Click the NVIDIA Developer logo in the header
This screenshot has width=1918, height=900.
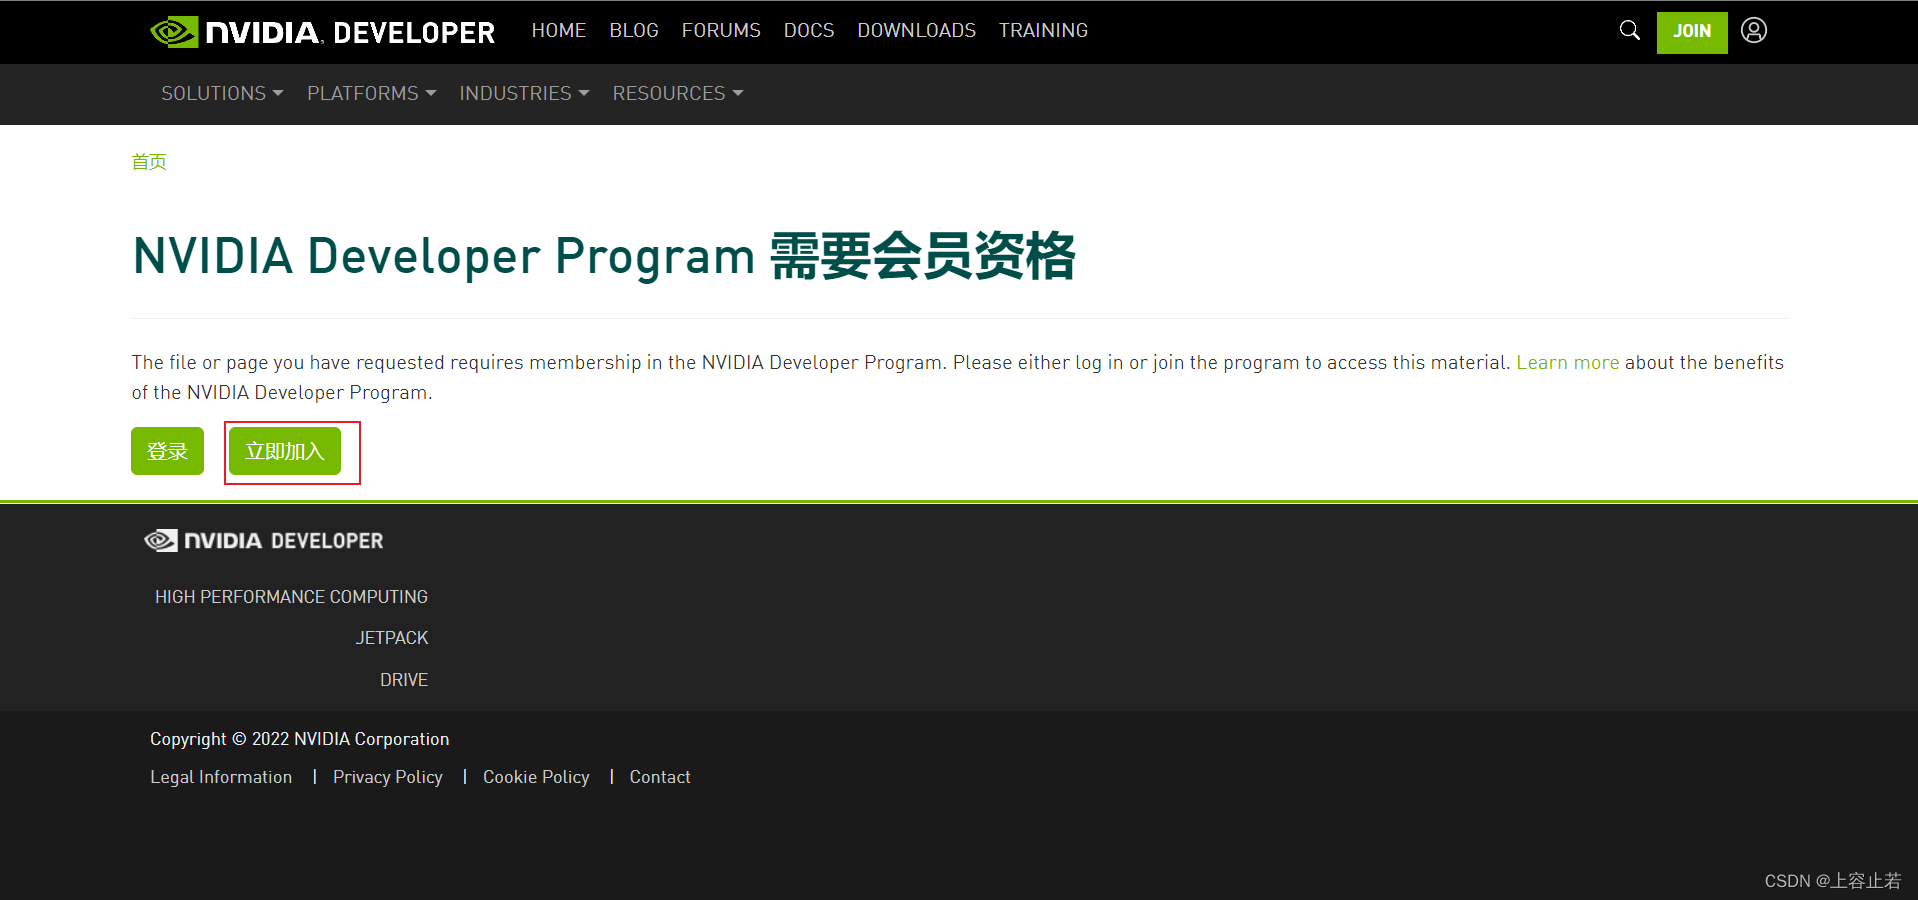point(320,31)
